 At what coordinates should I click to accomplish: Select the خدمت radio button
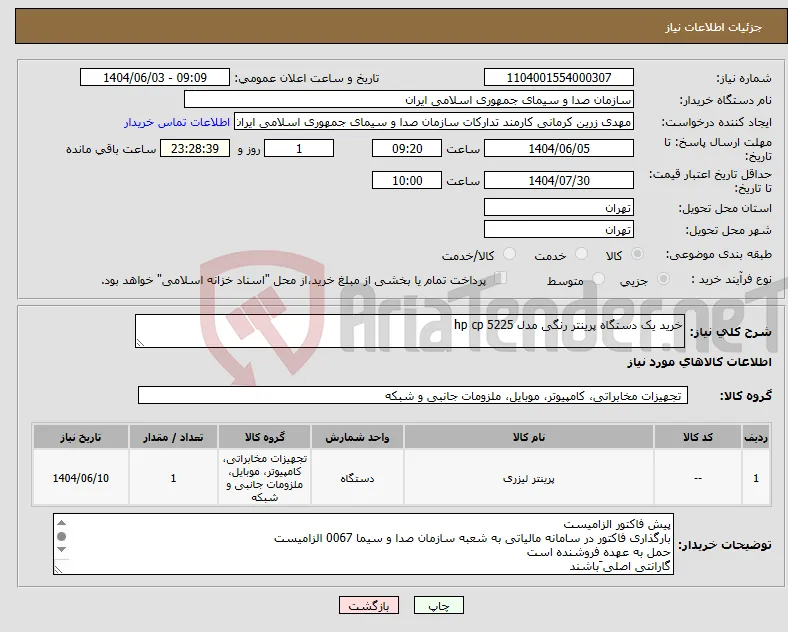pos(581,254)
